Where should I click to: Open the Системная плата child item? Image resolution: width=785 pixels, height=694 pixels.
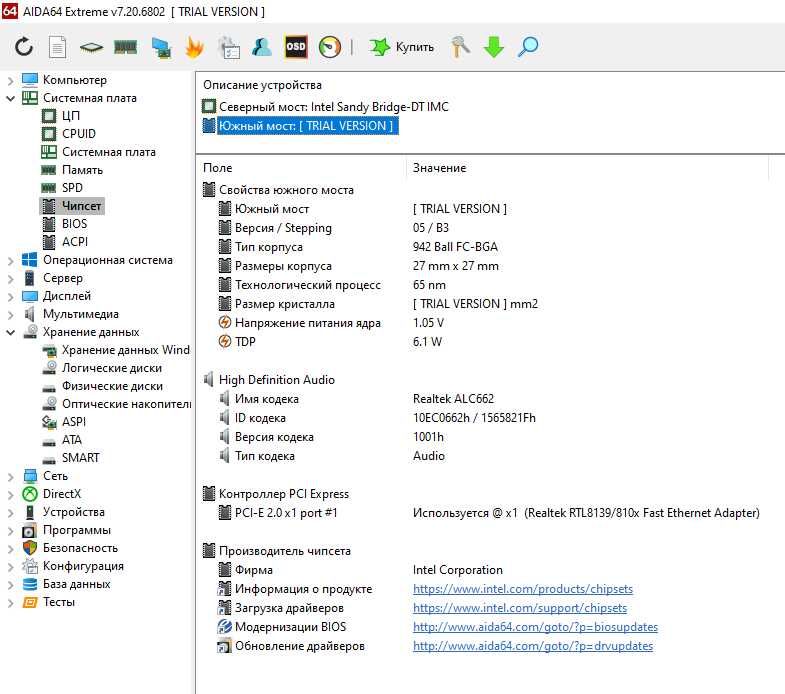[x=109, y=152]
